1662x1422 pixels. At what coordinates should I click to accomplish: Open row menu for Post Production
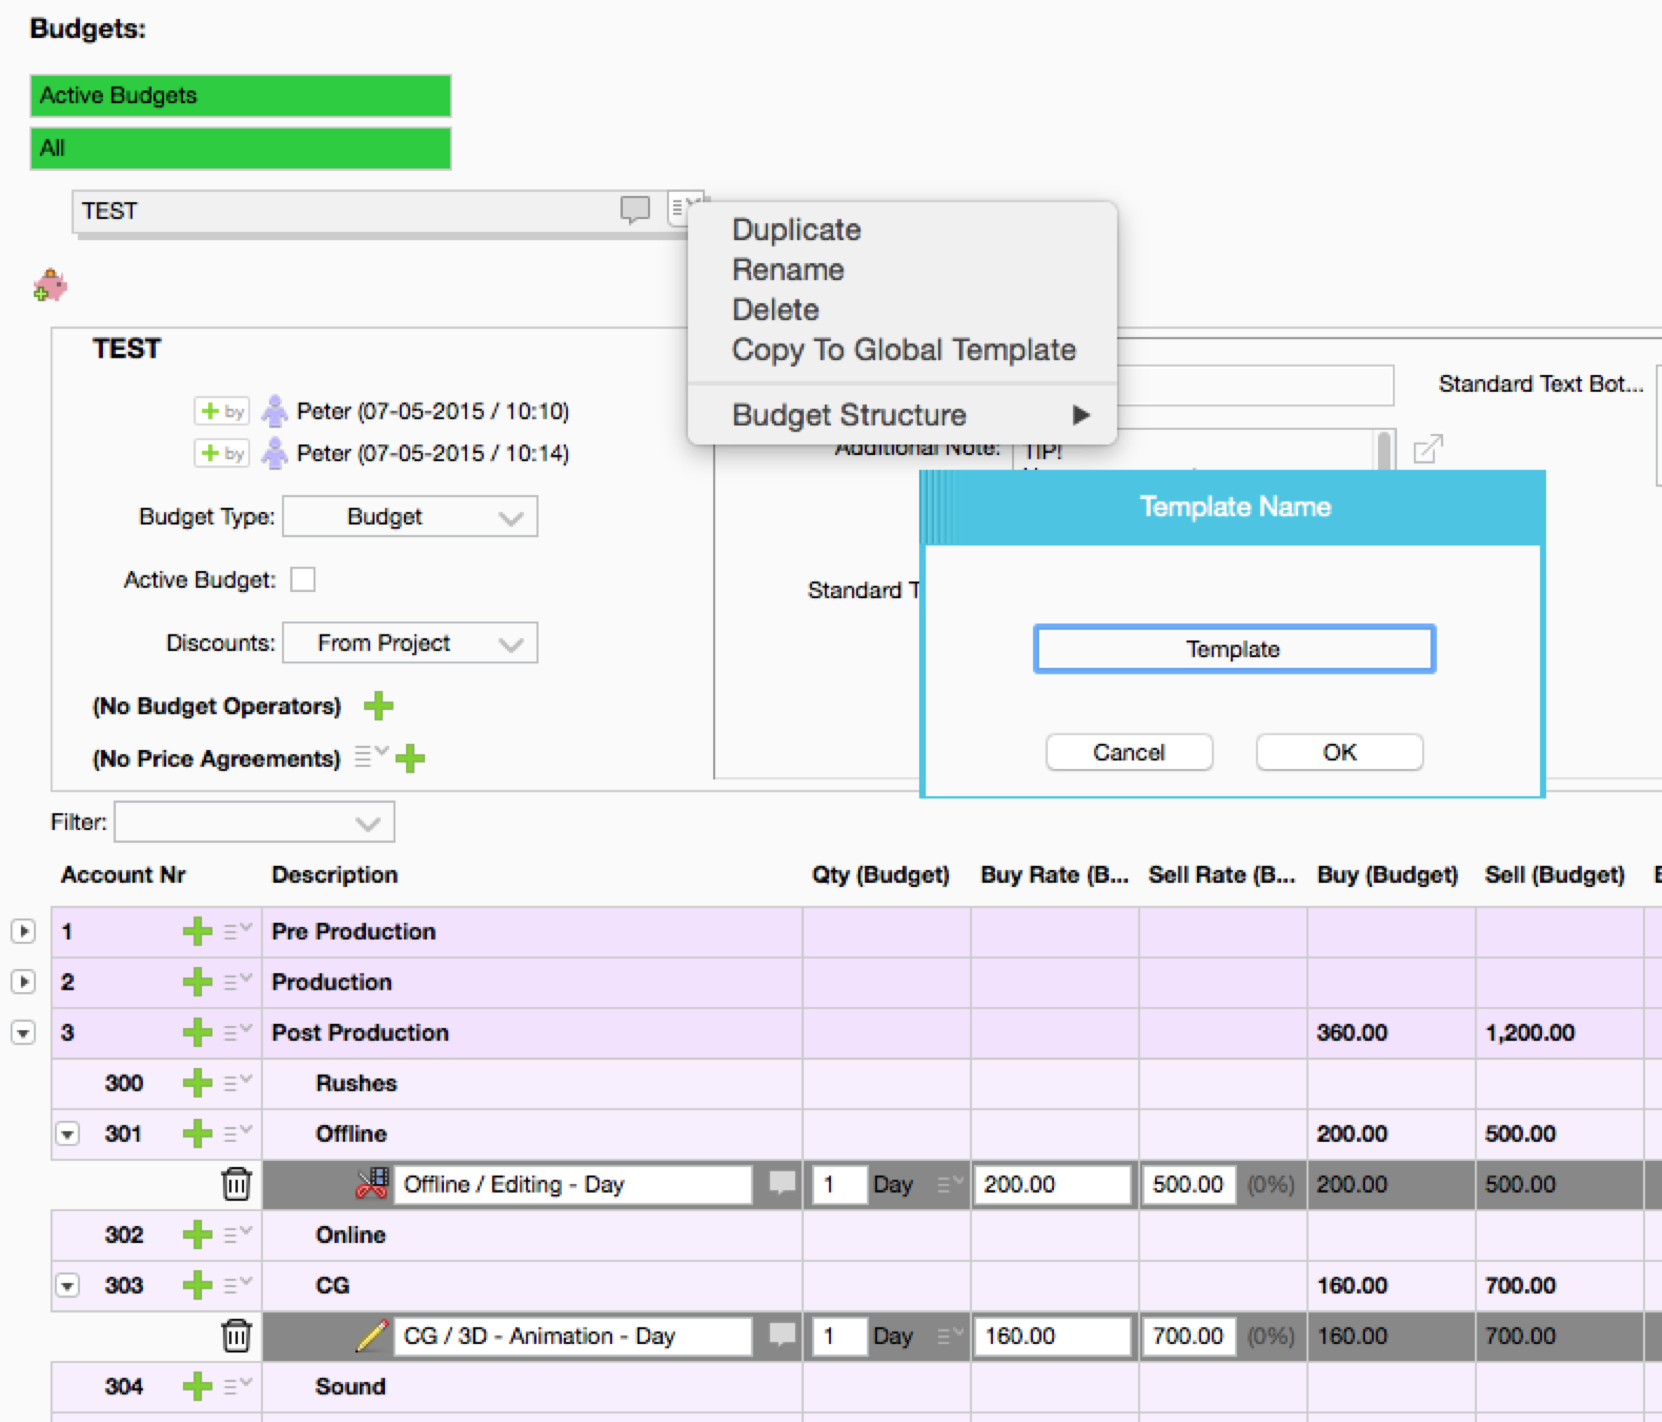coord(237,1032)
